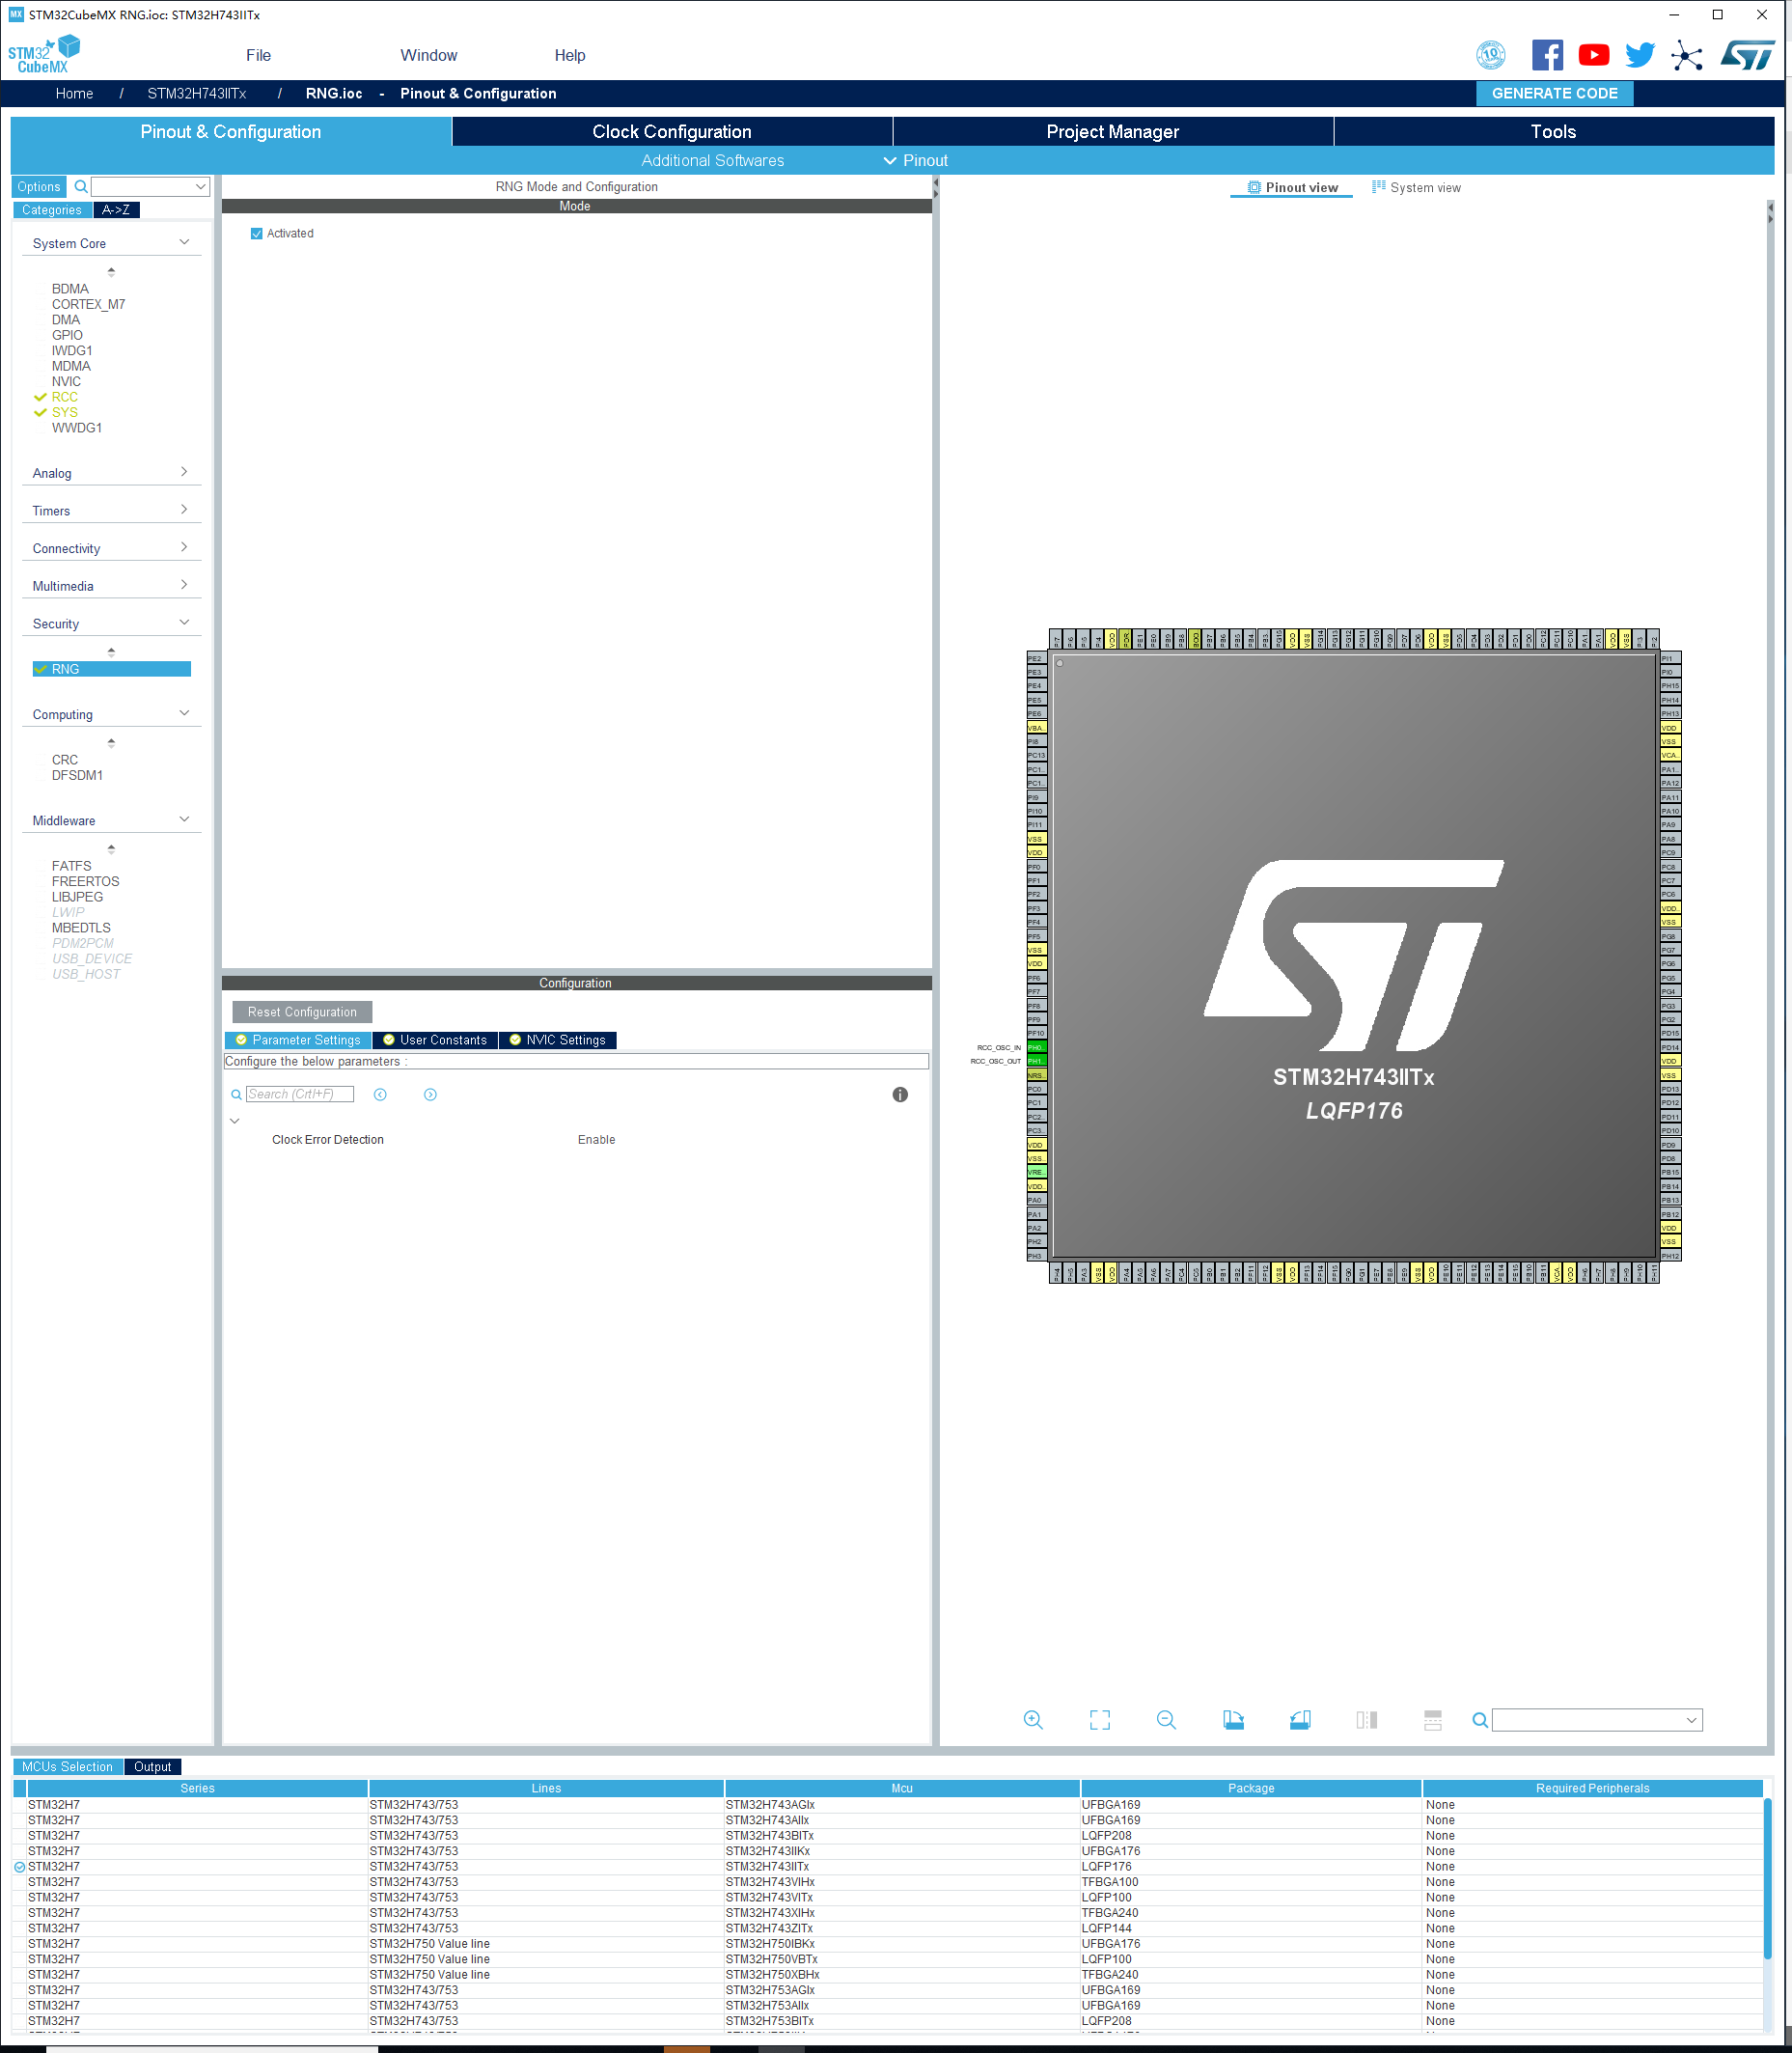Click the ST logo in the top right
This screenshot has width=1792, height=2053.
(x=1749, y=57)
